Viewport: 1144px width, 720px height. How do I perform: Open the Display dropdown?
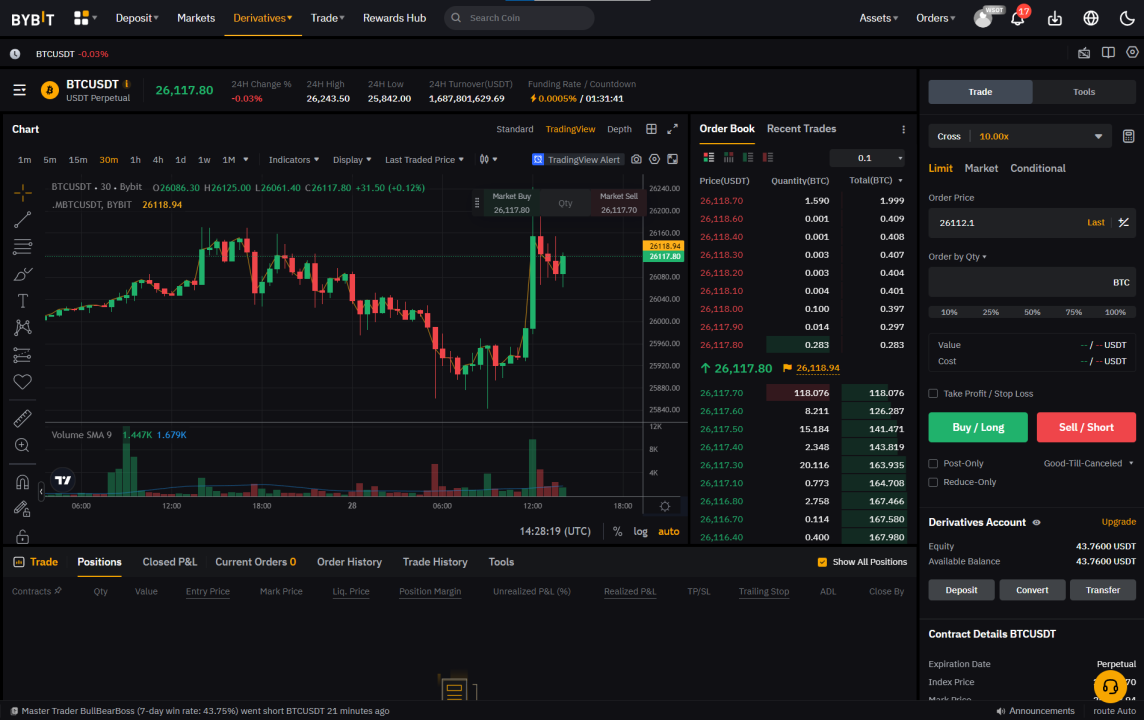click(352, 160)
